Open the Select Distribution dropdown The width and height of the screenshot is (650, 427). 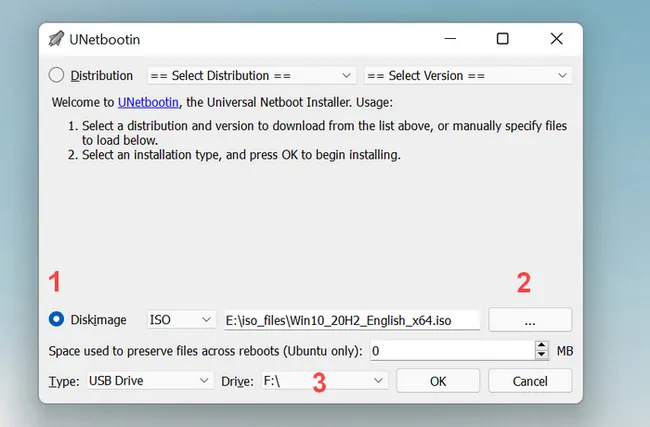click(x=251, y=75)
